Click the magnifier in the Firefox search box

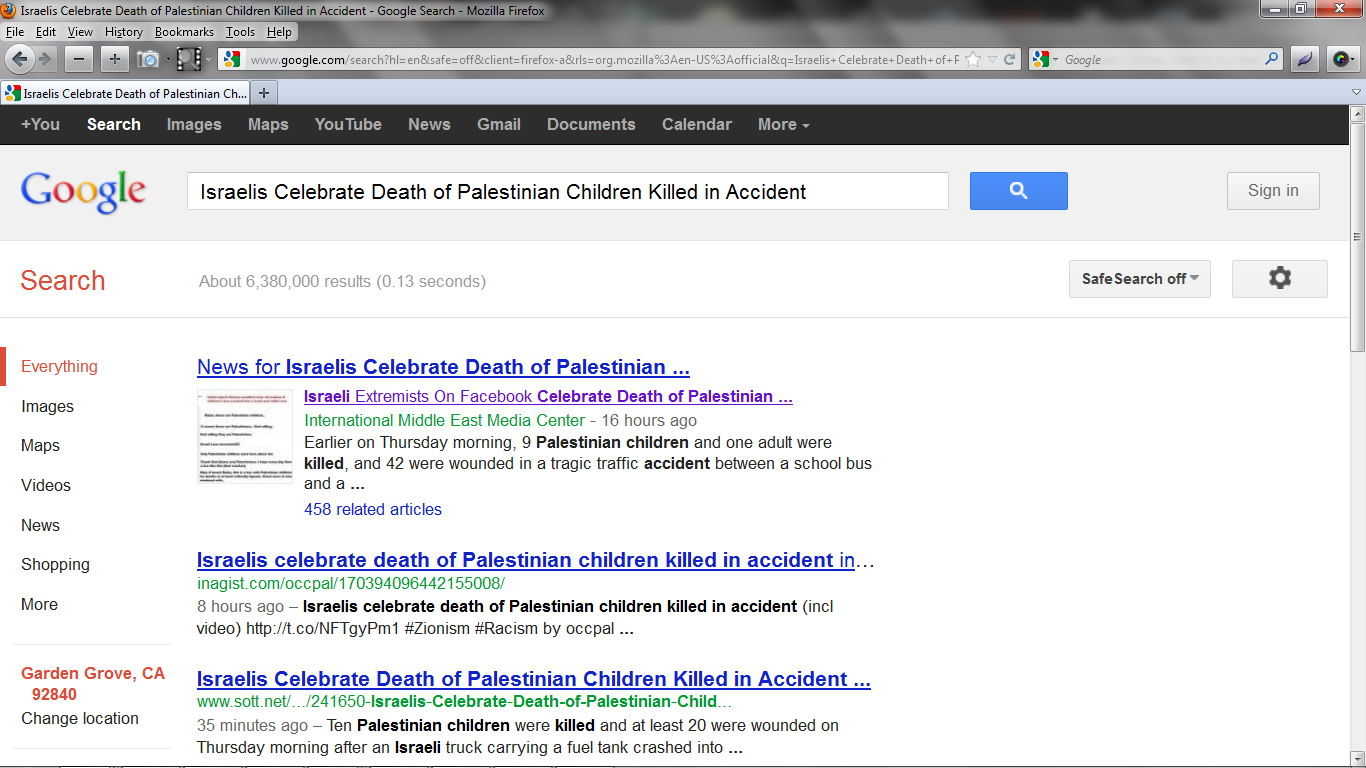[x=1272, y=59]
